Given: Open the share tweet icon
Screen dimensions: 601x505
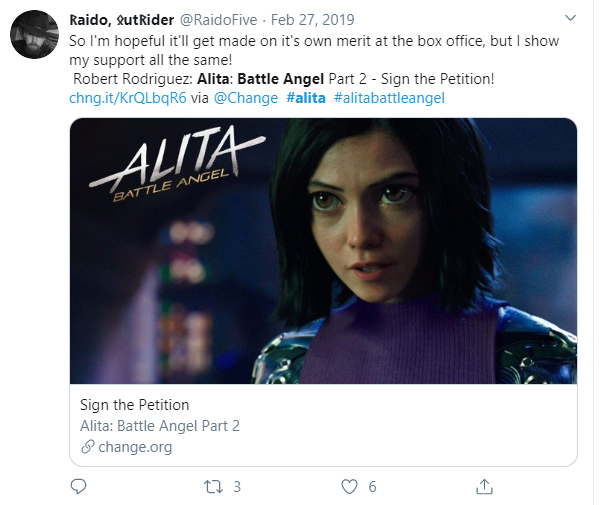Looking at the screenshot, I should [x=484, y=487].
